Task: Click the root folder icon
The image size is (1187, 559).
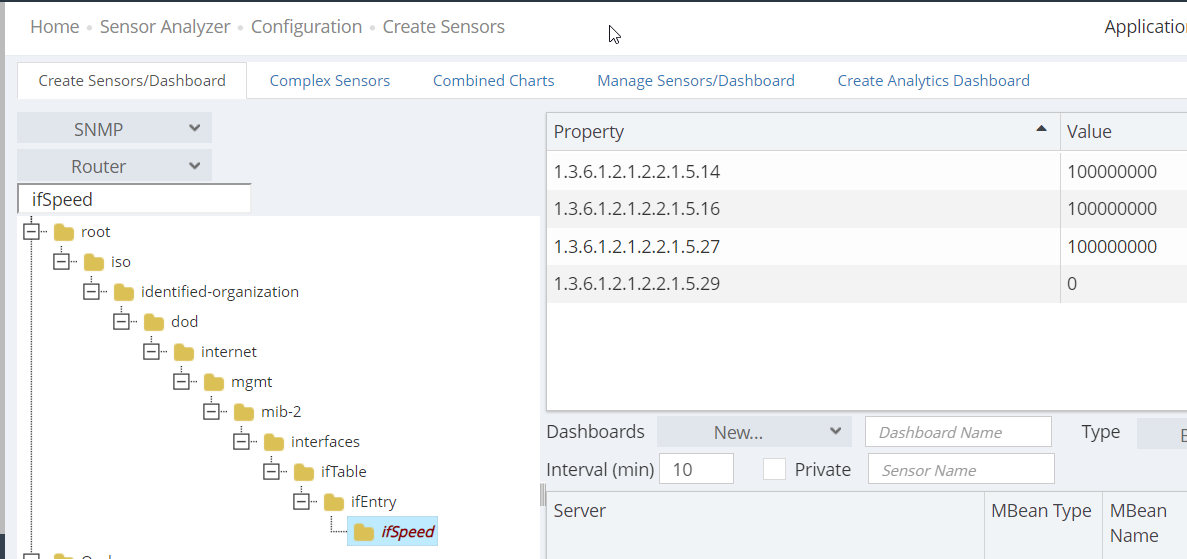Action: [x=64, y=232]
